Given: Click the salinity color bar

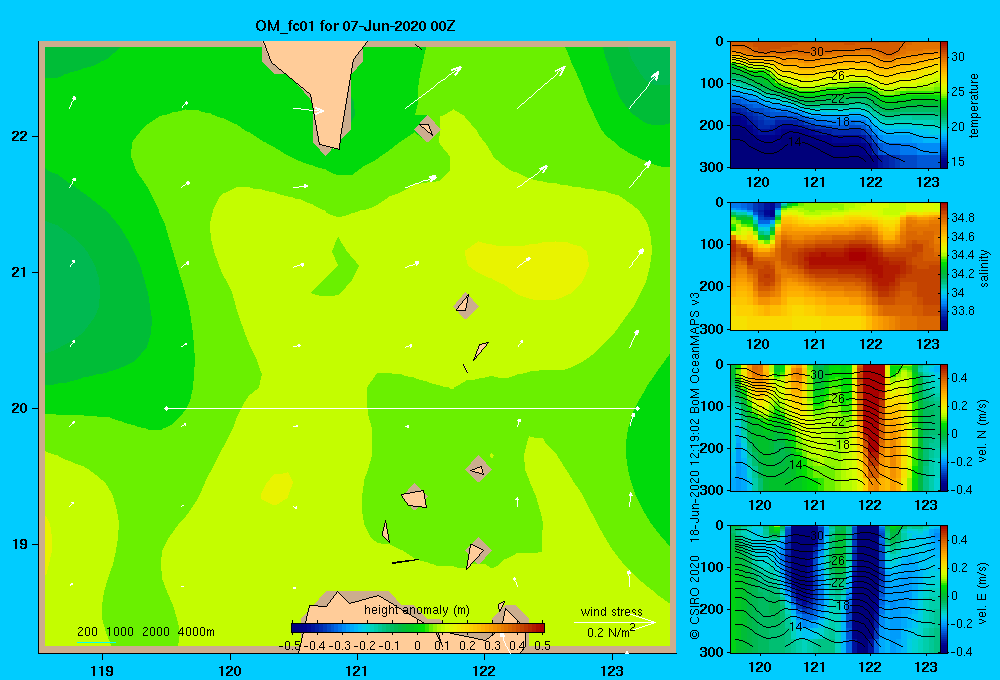Looking at the screenshot, I should point(944,266).
